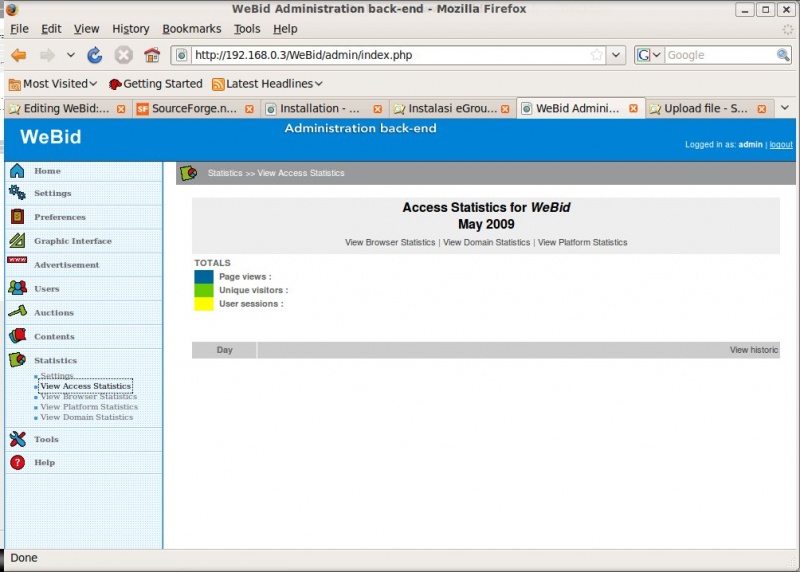
Task: Bookmark this page with the star icon
Action: [x=597, y=55]
